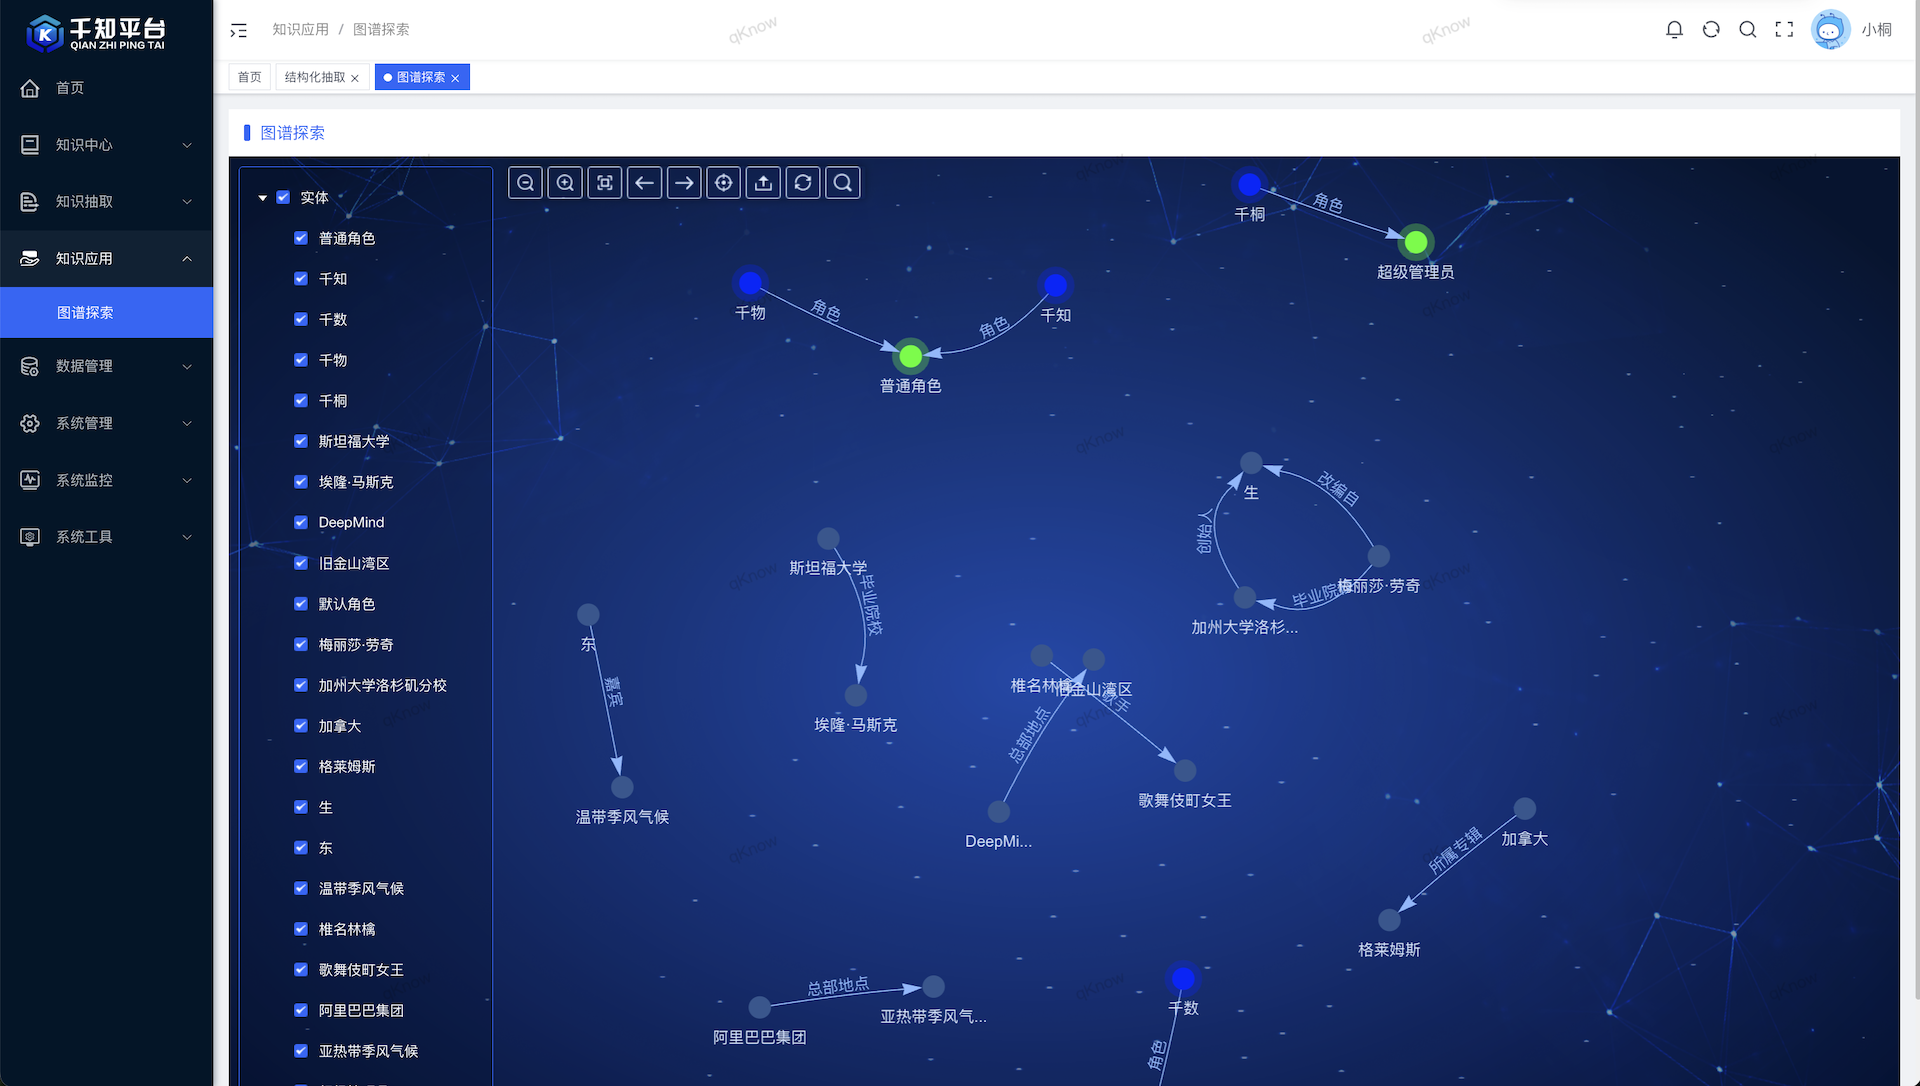1920x1086 pixels.
Task: Click the green 超级管理员 graph node
Action: pos(1415,242)
